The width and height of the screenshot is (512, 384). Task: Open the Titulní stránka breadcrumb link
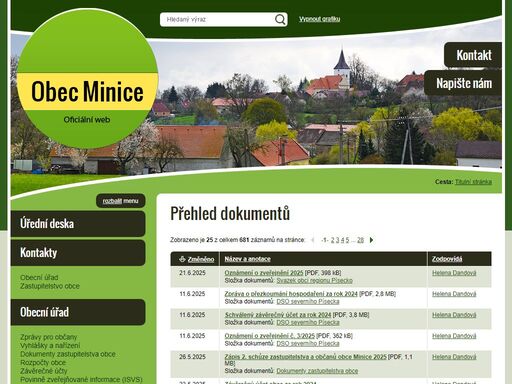coord(473,182)
